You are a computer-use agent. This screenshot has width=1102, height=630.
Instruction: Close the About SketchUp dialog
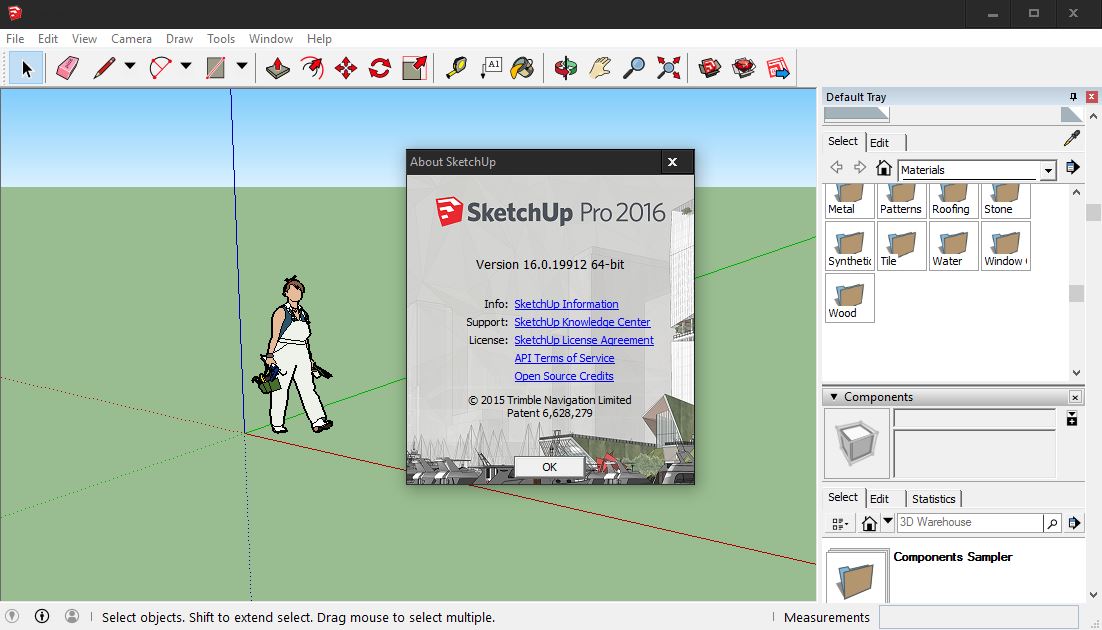pos(673,162)
